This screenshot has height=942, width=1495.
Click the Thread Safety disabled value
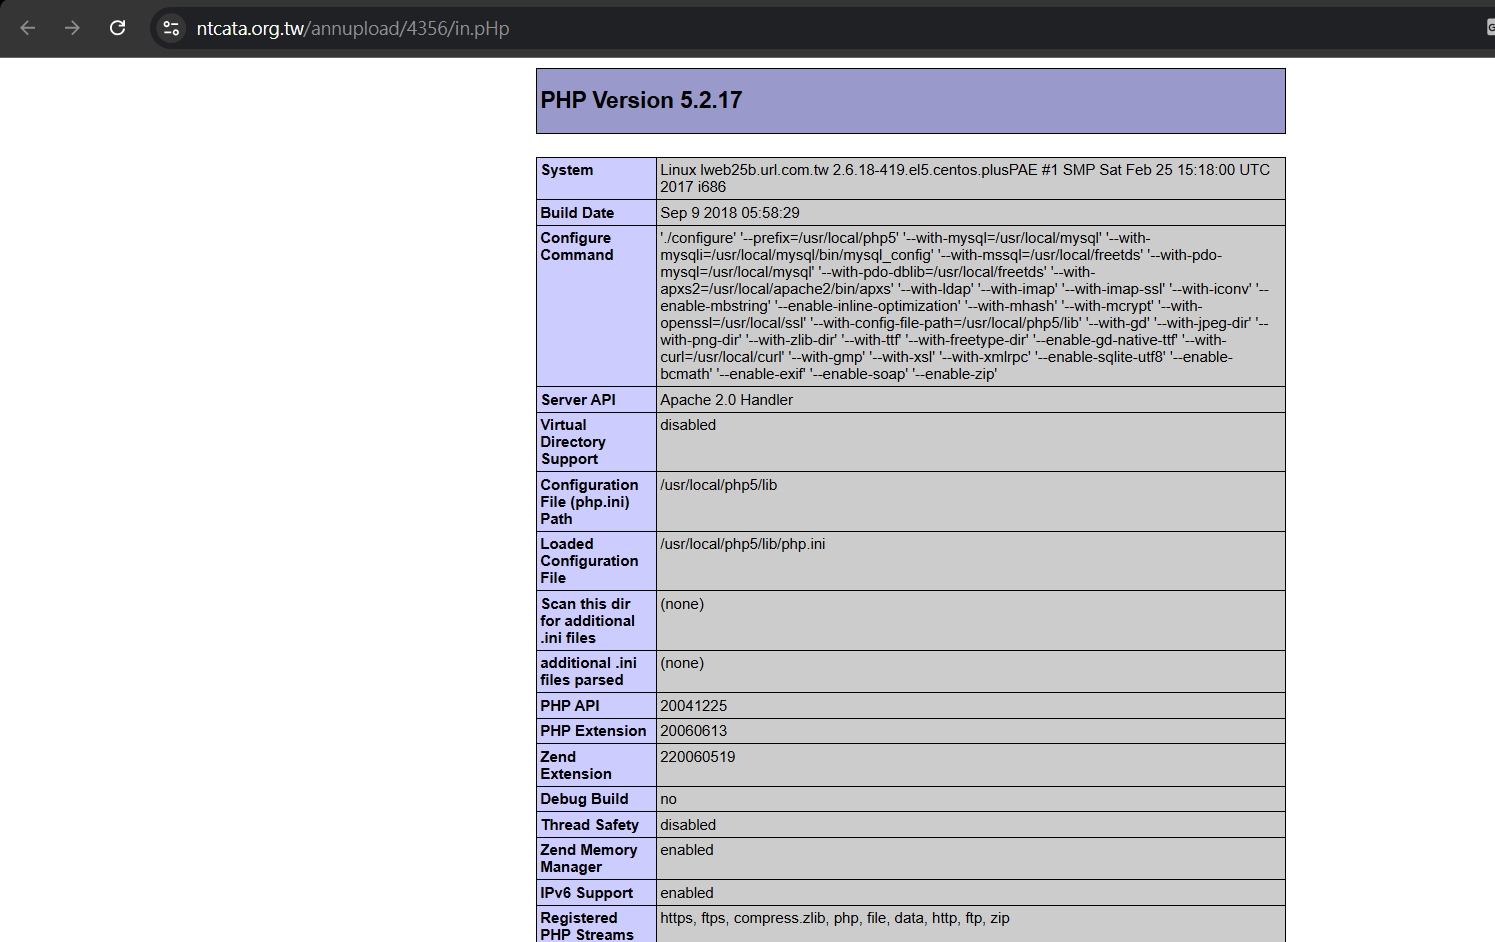pos(688,825)
